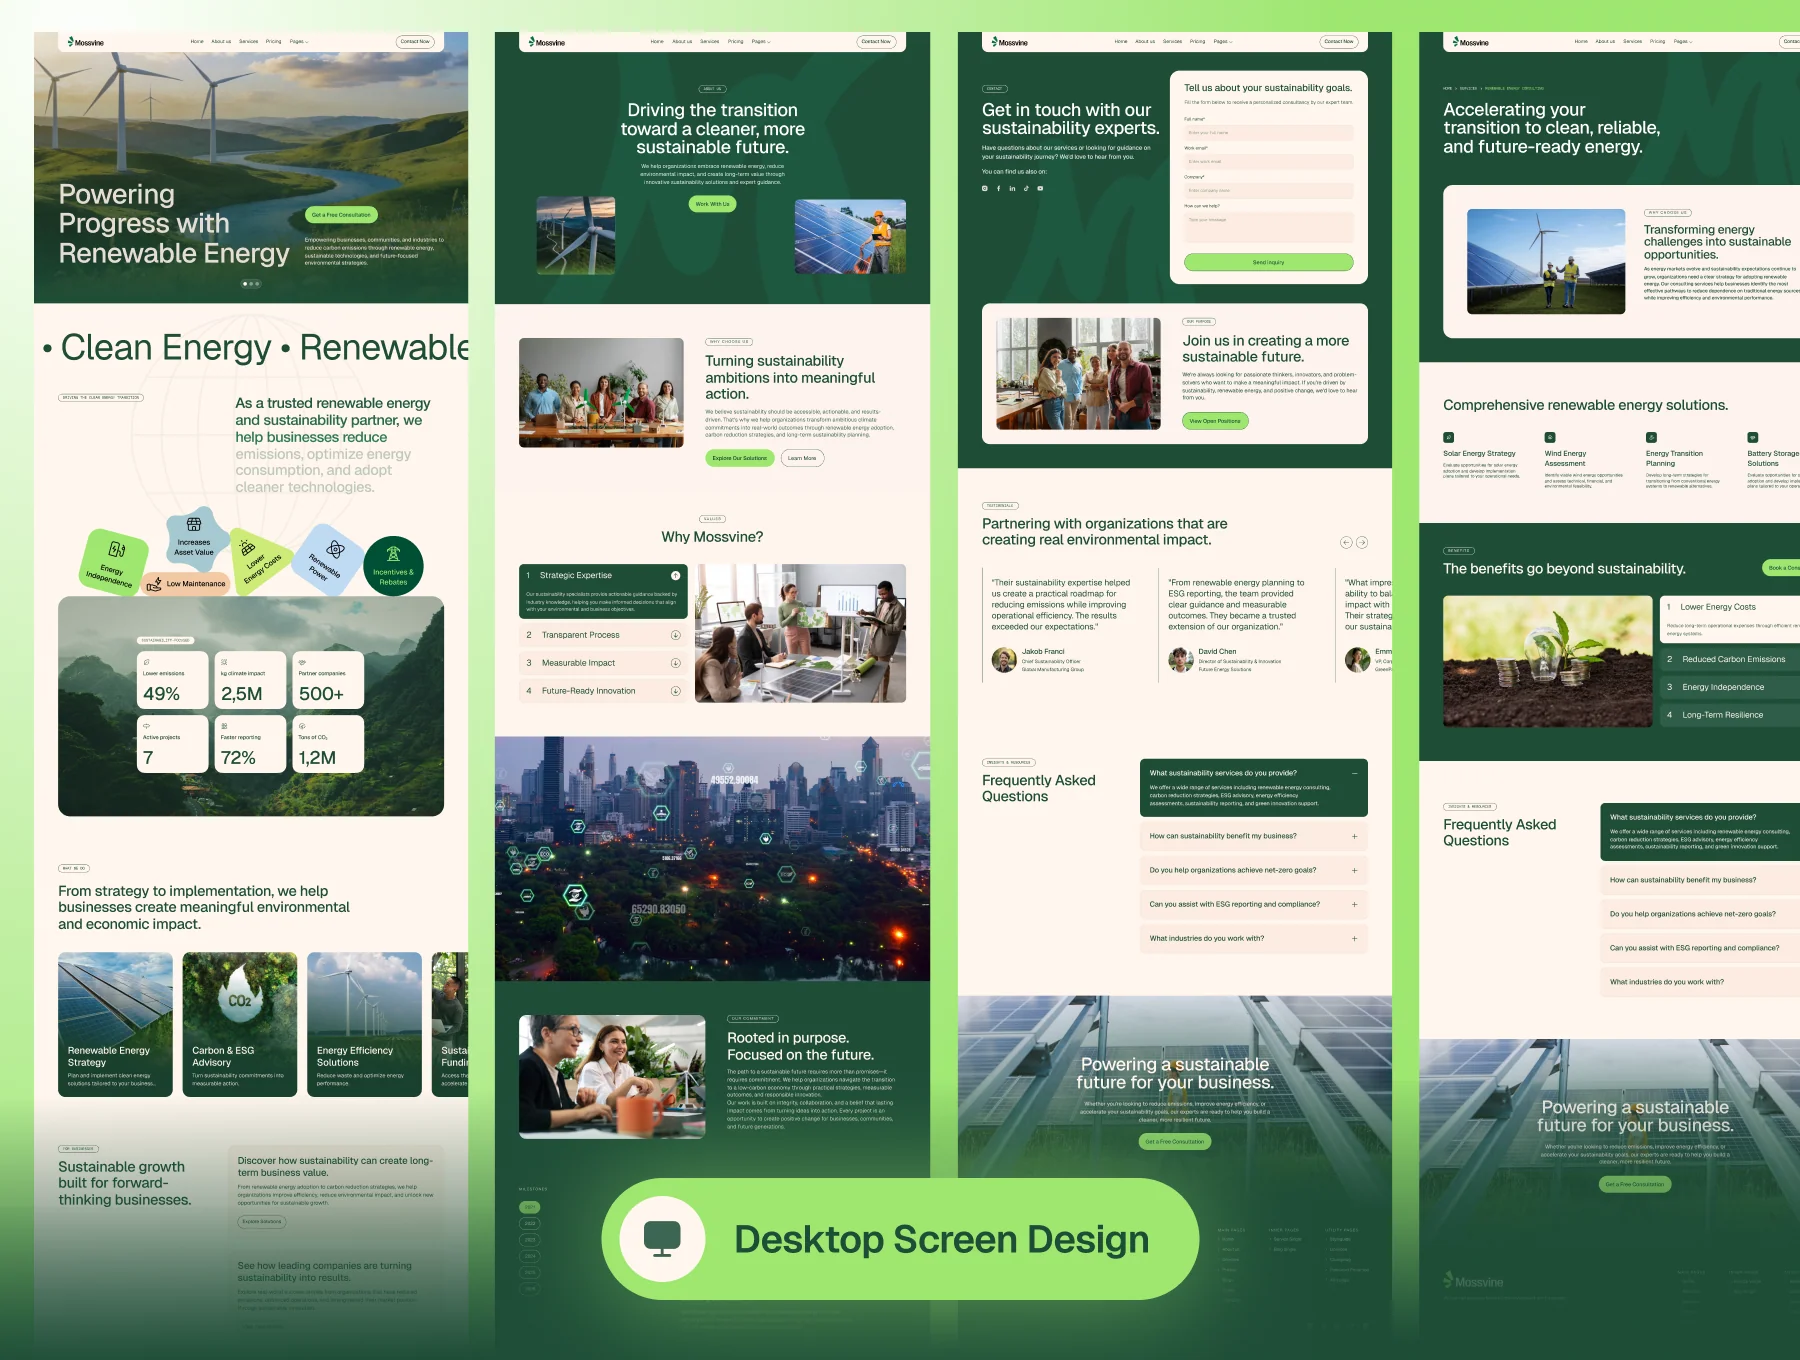The image size is (1800, 1360).
Task: Click the Explore Our Solutions button
Action: 740,458
